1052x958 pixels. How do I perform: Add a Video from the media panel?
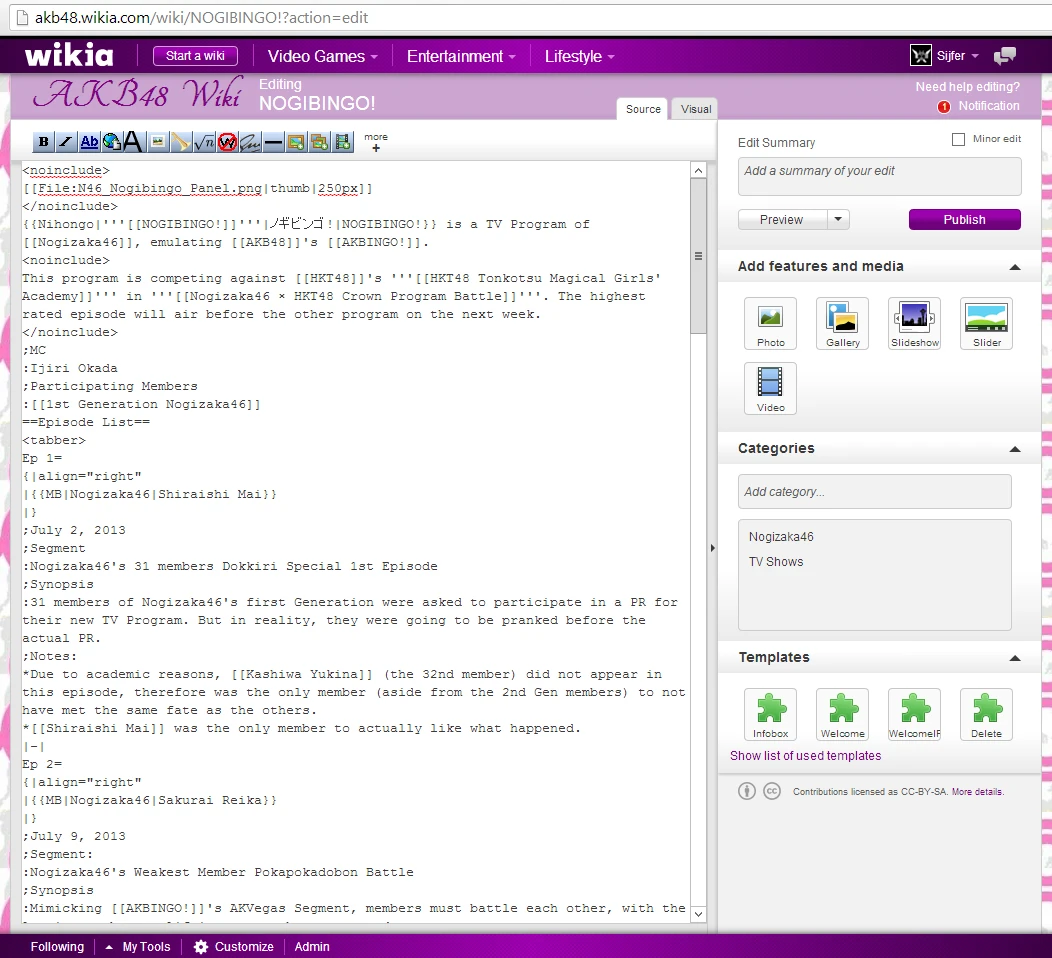point(770,388)
